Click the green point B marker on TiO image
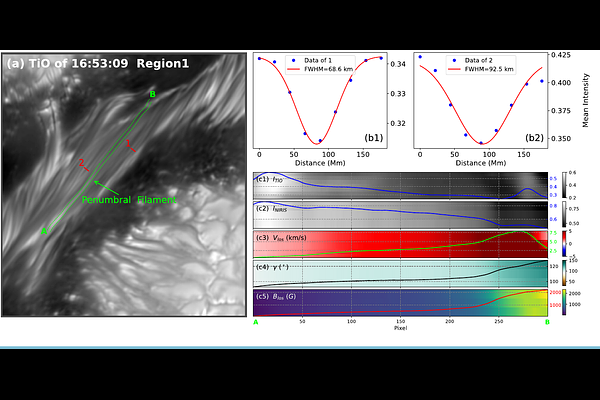 point(152,95)
